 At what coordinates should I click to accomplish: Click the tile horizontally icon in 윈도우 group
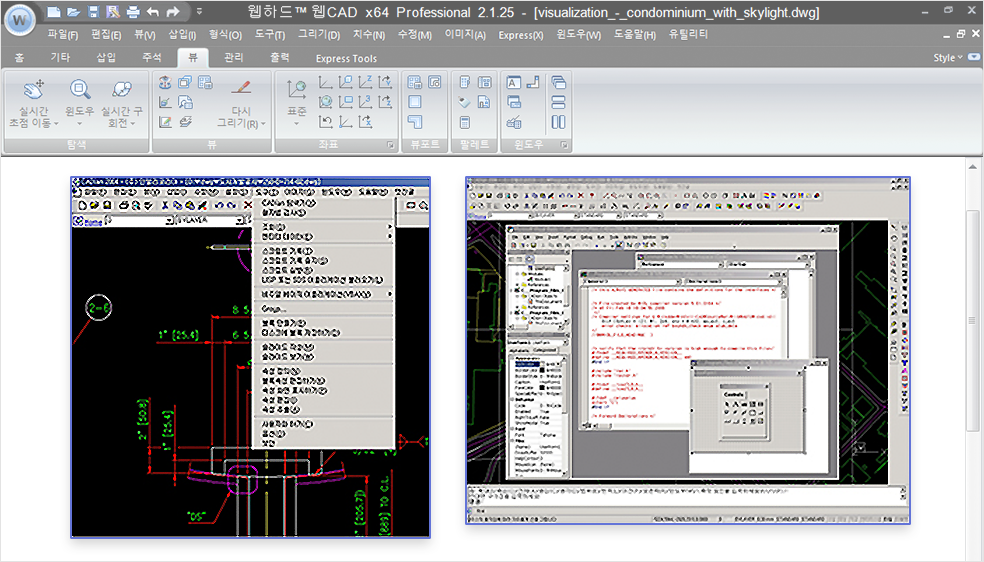point(559,102)
